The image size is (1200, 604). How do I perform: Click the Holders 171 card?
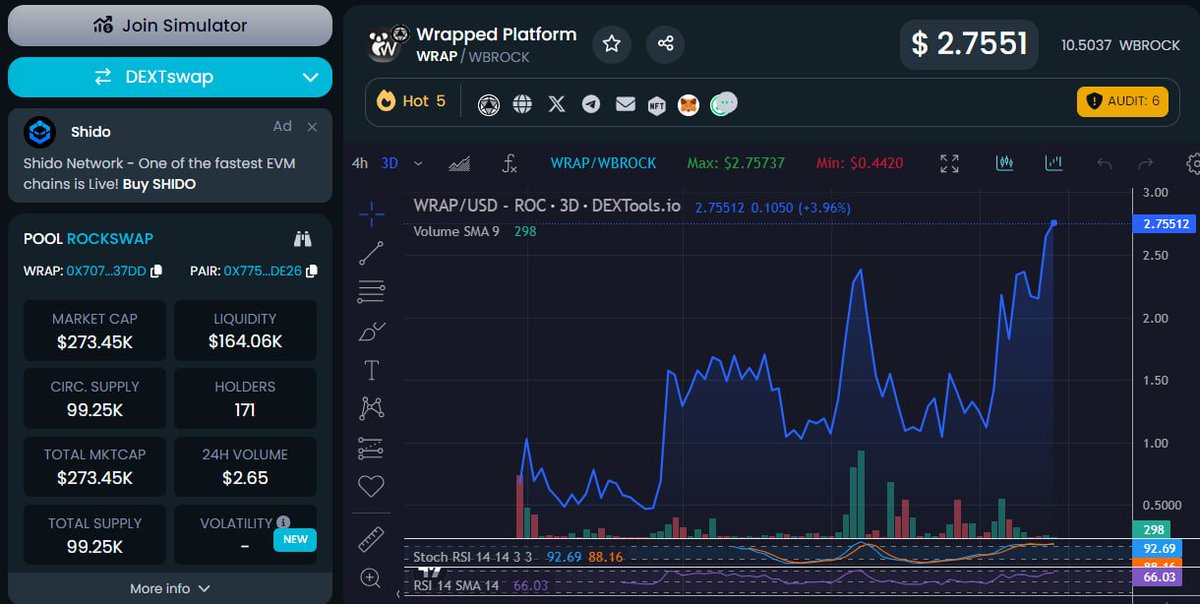(245, 398)
